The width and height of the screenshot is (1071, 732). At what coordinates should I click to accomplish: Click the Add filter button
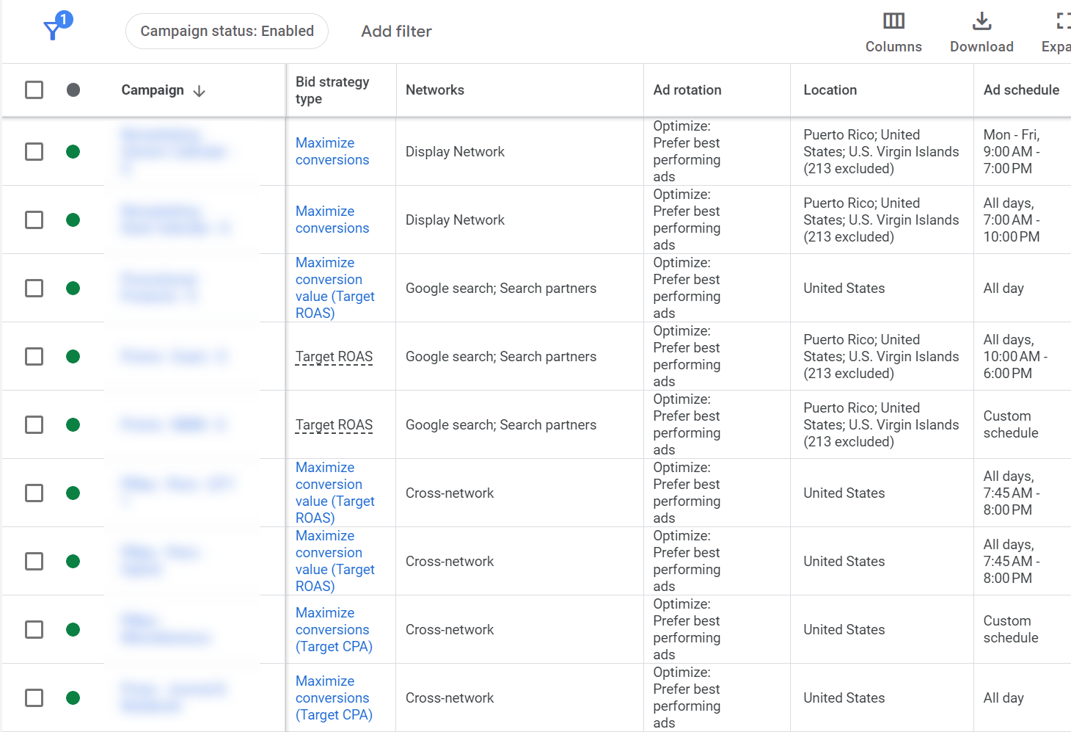click(396, 31)
